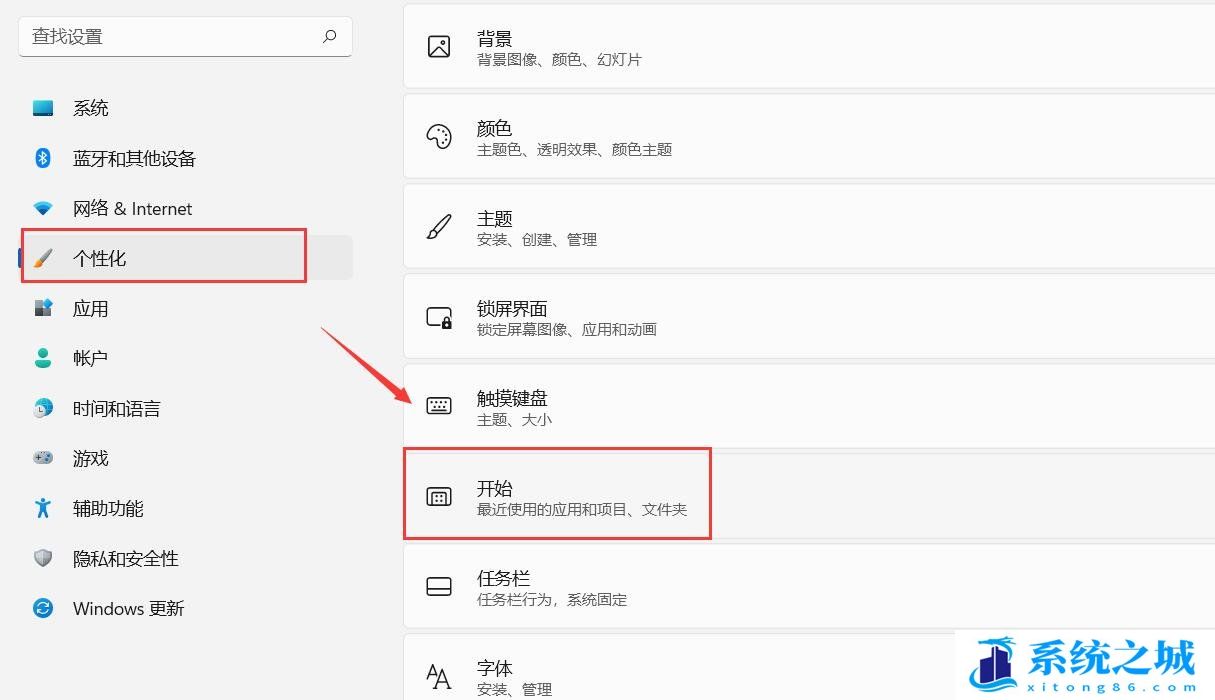The image size is (1215, 700).
Task: Click the 时间和语言 globe clock icon
Action: click(x=43, y=408)
